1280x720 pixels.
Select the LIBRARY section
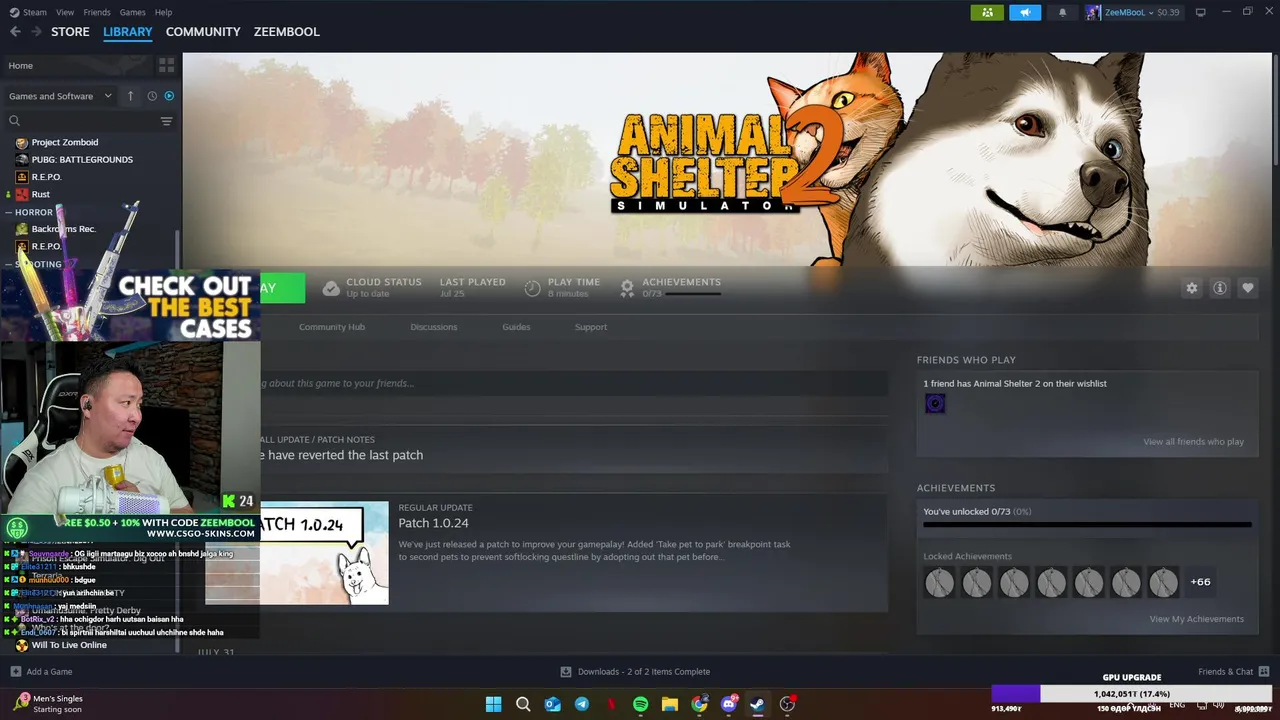pyautogui.click(x=128, y=32)
